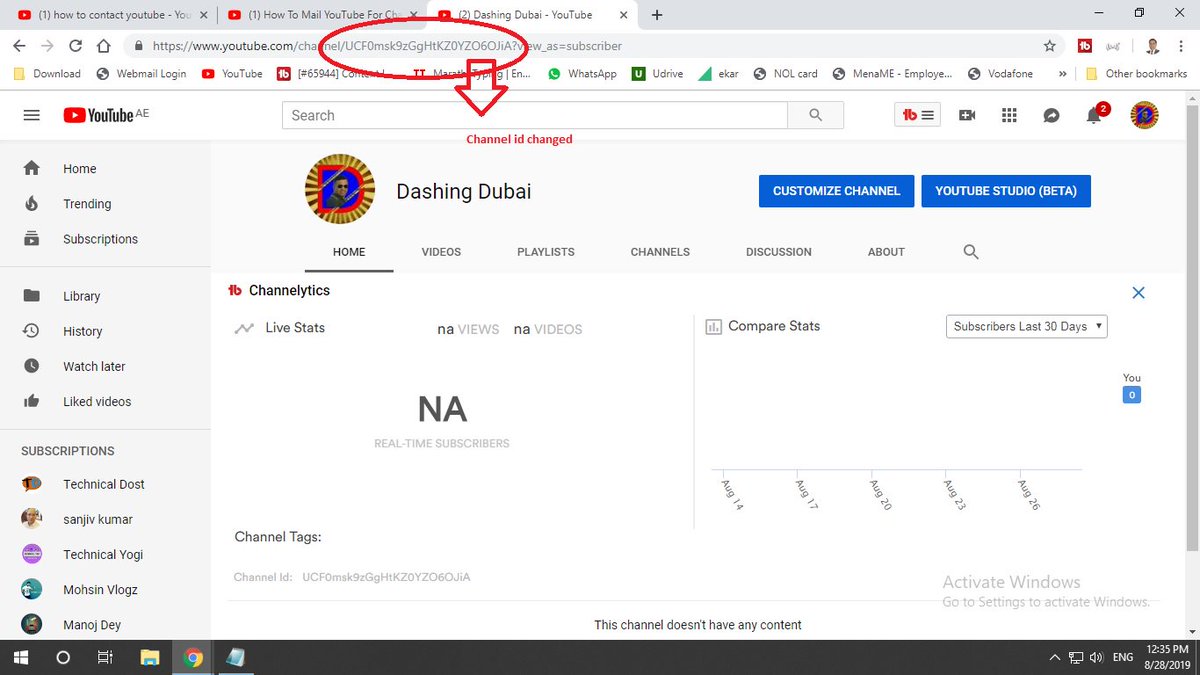
Task: Open the TubeBuddy menu in YouTube header
Action: [917, 115]
